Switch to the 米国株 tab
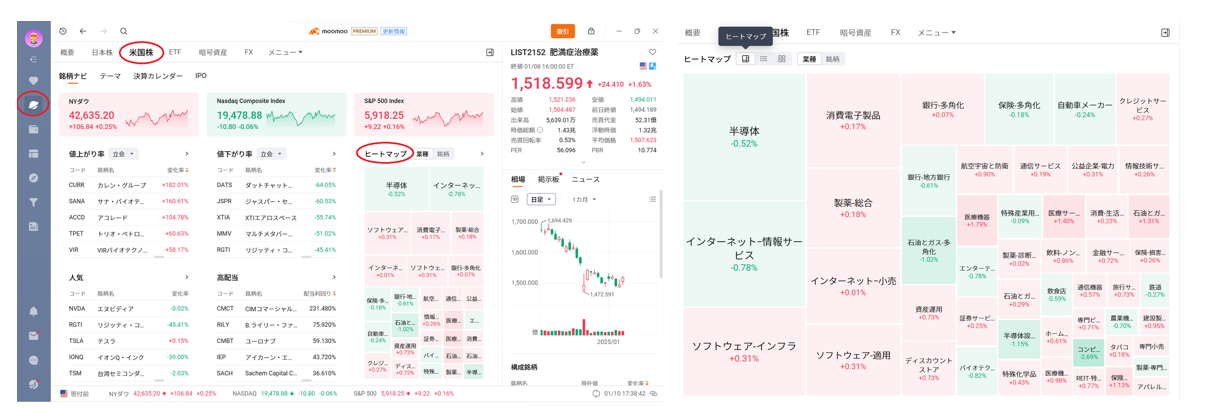Viewport: 1207px width, 408px height. (140, 52)
